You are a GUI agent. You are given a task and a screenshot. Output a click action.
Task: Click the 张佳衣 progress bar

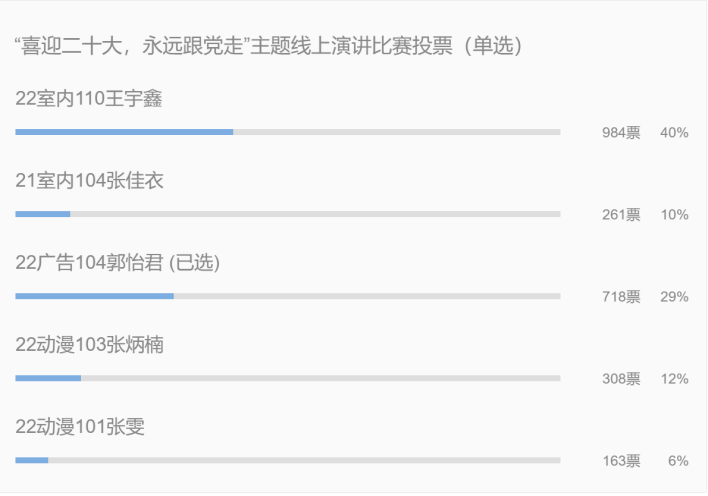288,214
